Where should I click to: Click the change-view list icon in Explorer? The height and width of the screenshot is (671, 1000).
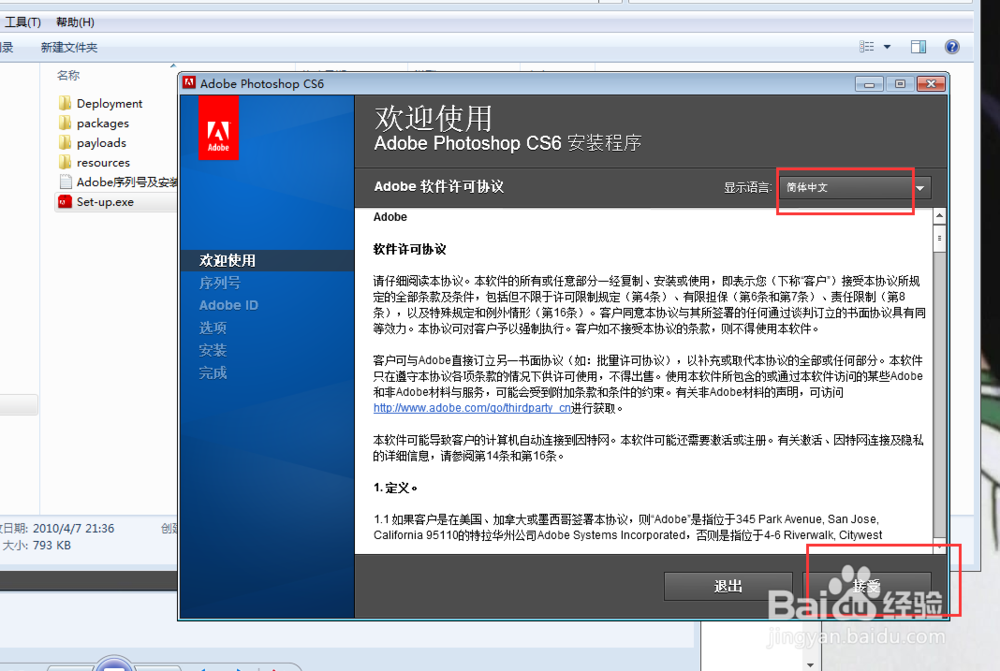tap(869, 46)
